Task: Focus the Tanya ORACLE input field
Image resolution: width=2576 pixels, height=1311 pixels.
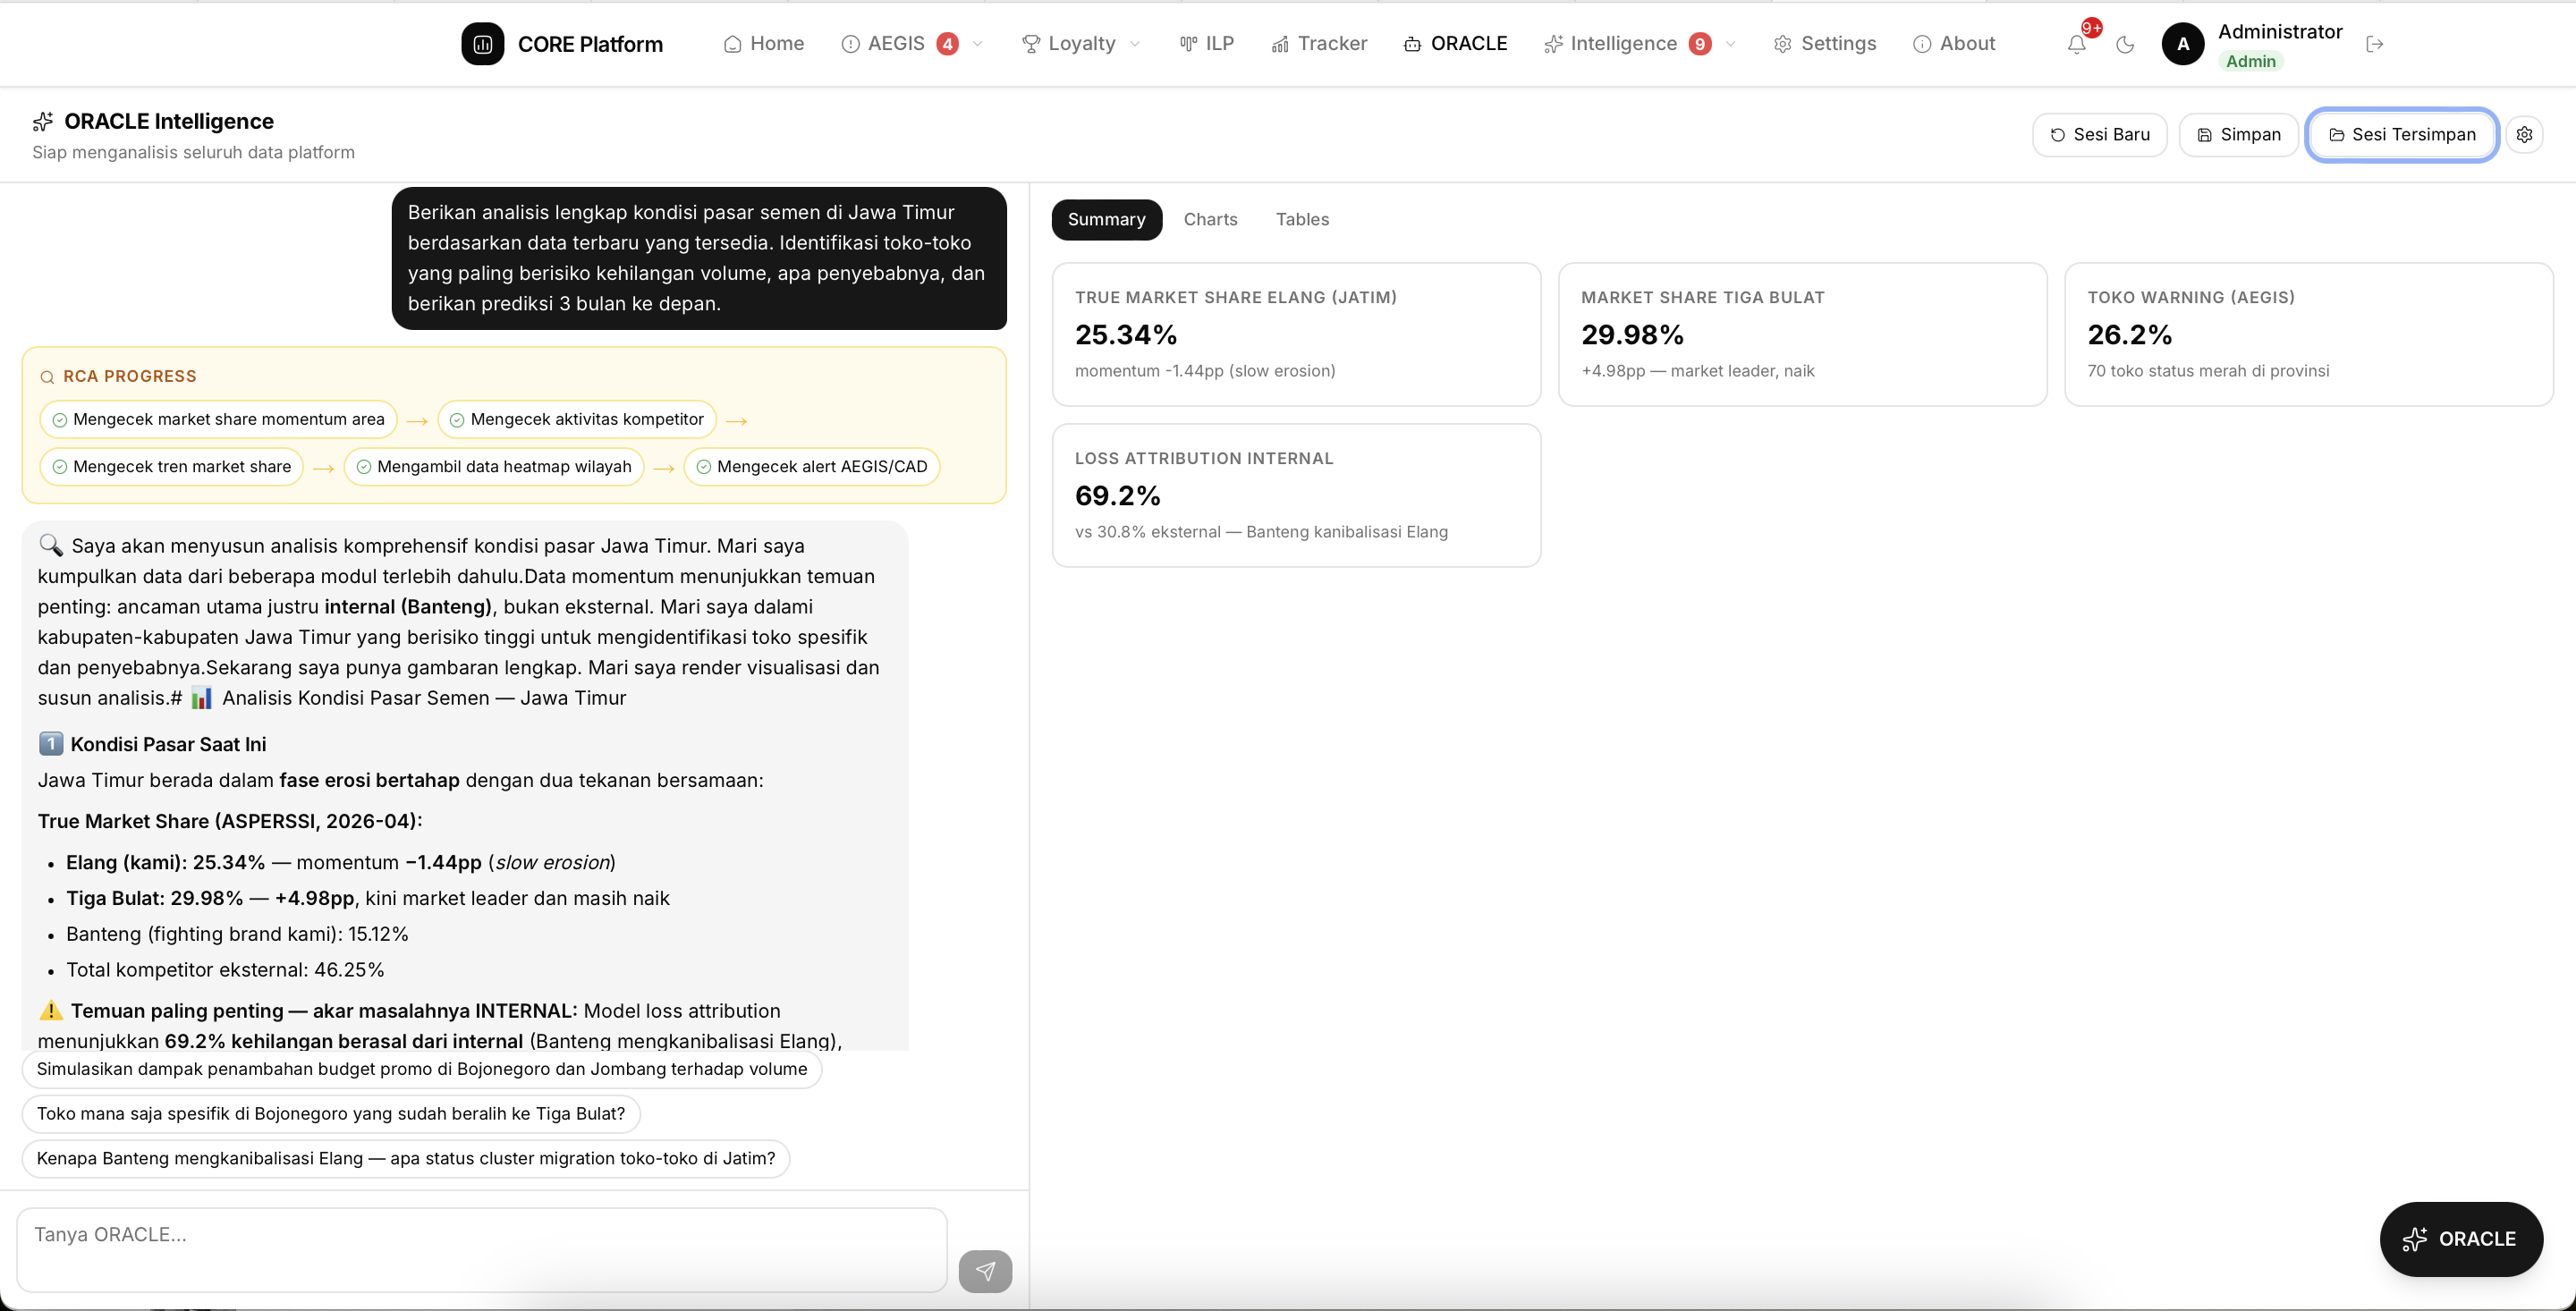Action: 482,1250
